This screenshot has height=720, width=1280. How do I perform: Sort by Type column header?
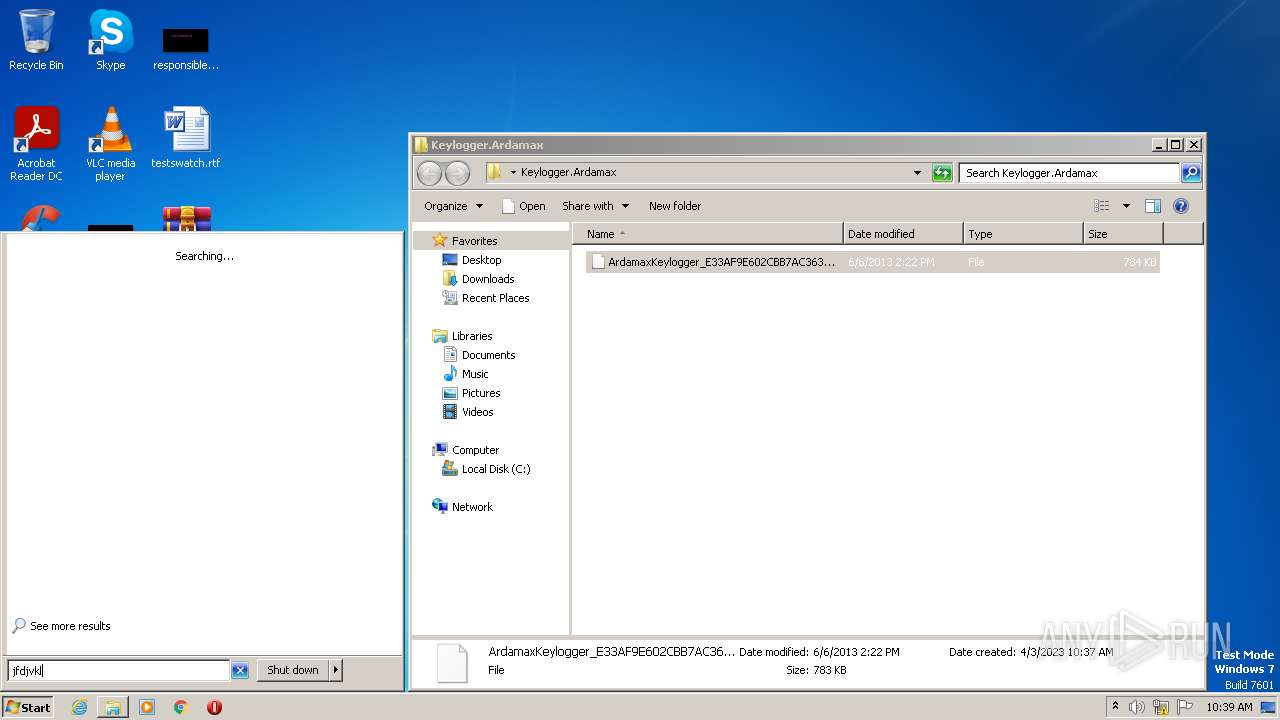point(1023,234)
